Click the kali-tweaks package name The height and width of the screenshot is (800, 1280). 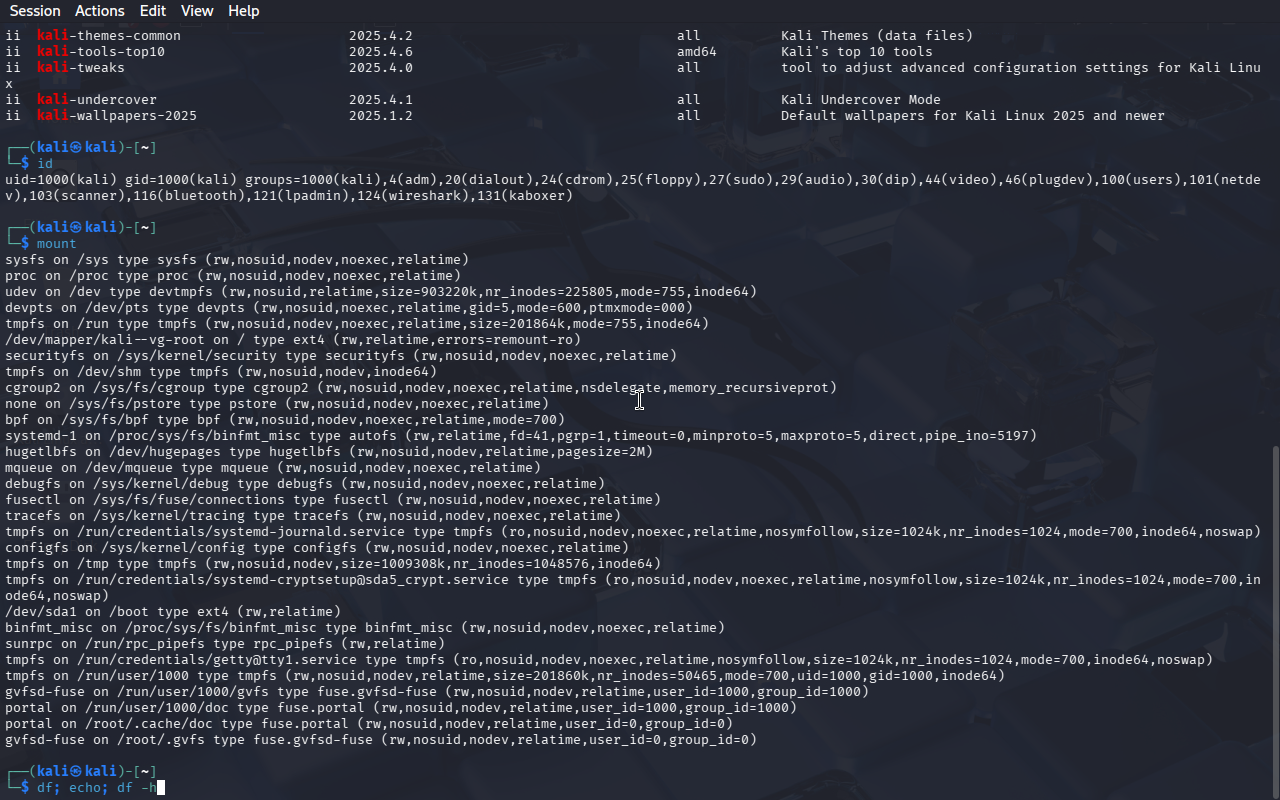click(80, 68)
